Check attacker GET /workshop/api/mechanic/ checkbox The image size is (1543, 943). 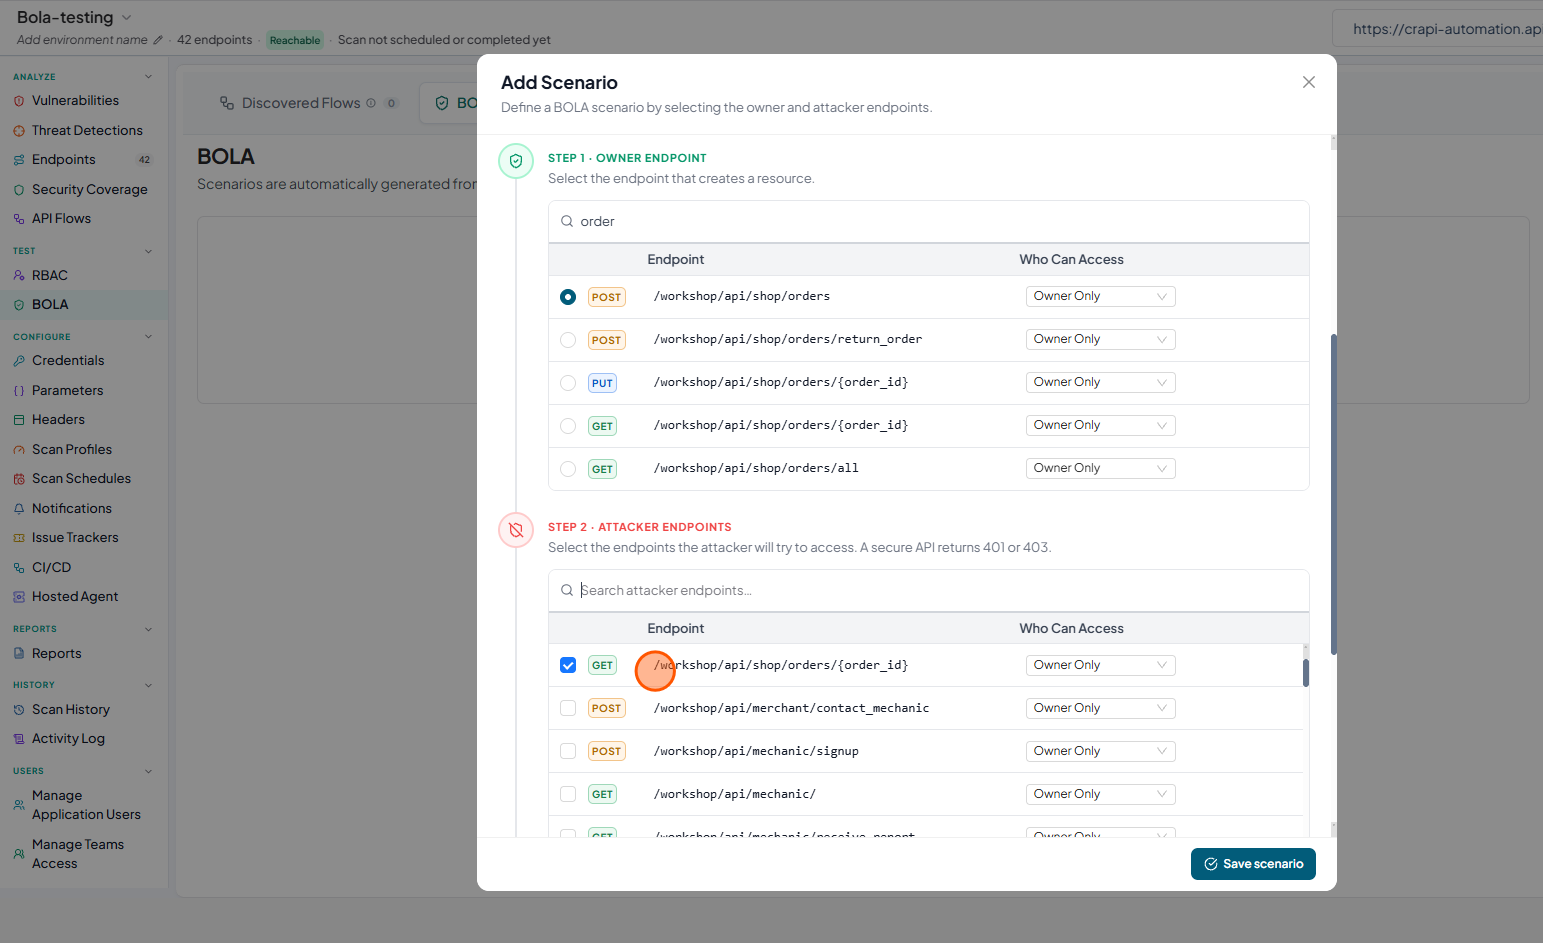[568, 795]
